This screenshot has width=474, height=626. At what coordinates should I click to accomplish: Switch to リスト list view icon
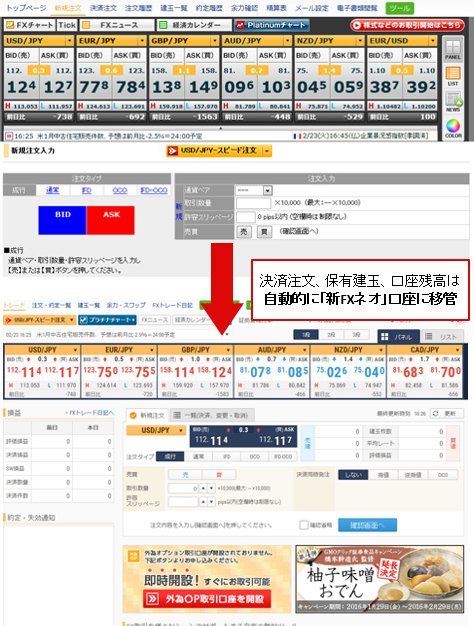(x=442, y=337)
